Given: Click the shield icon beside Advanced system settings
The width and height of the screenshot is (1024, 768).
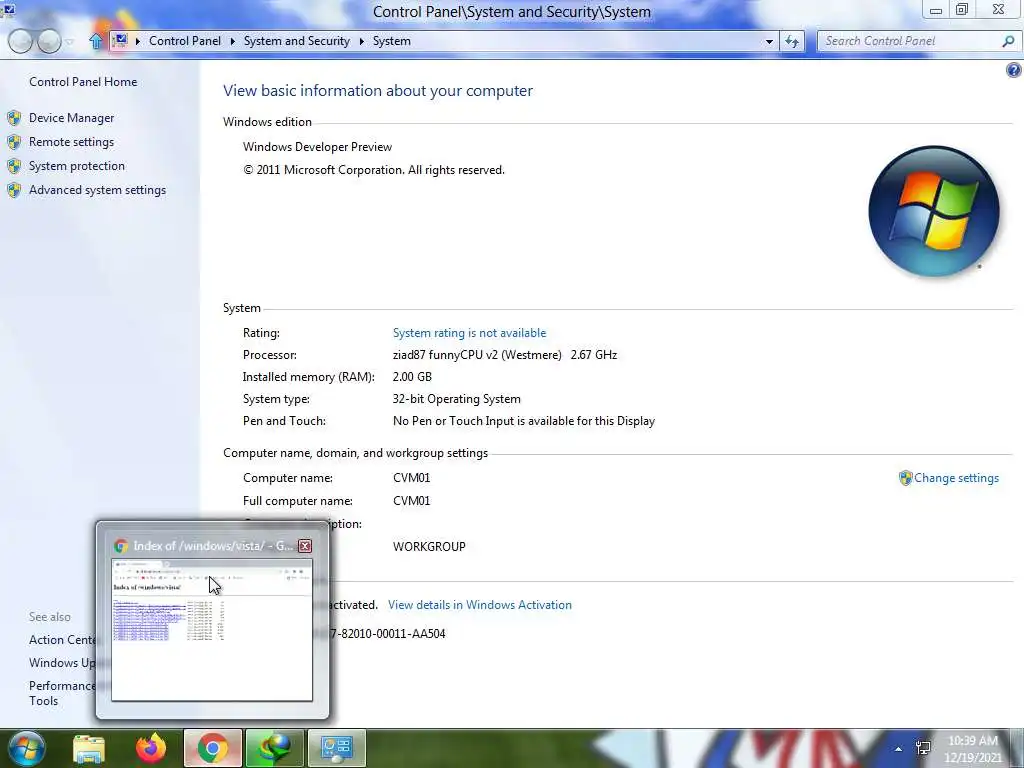Looking at the screenshot, I should tap(14, 191).
